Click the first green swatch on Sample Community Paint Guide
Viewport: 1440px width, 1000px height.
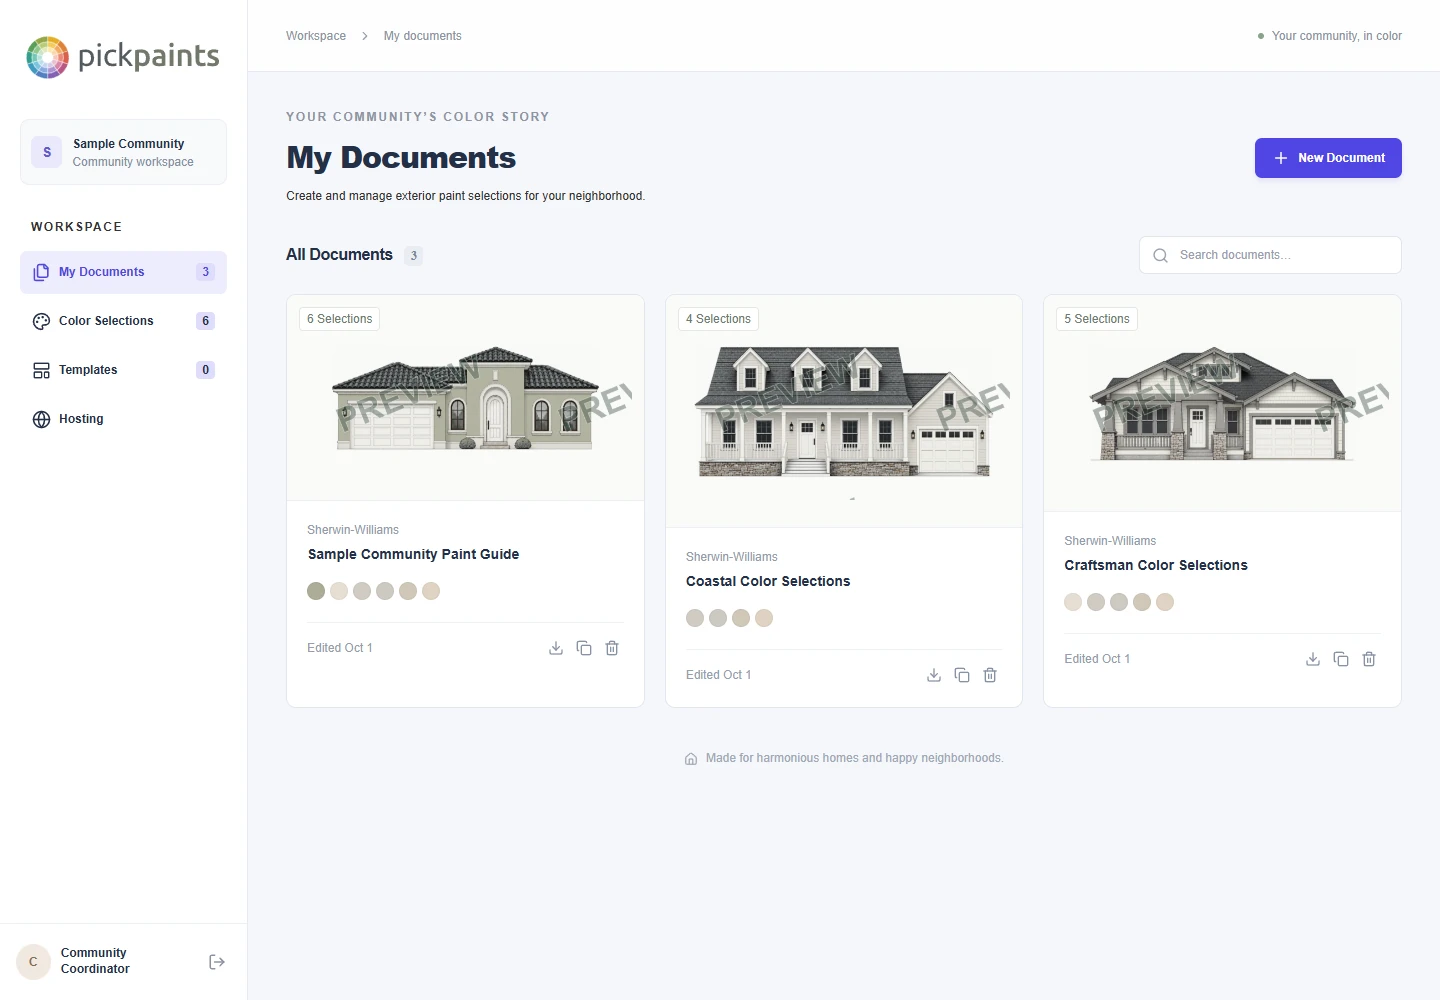(x=316, y=591)
